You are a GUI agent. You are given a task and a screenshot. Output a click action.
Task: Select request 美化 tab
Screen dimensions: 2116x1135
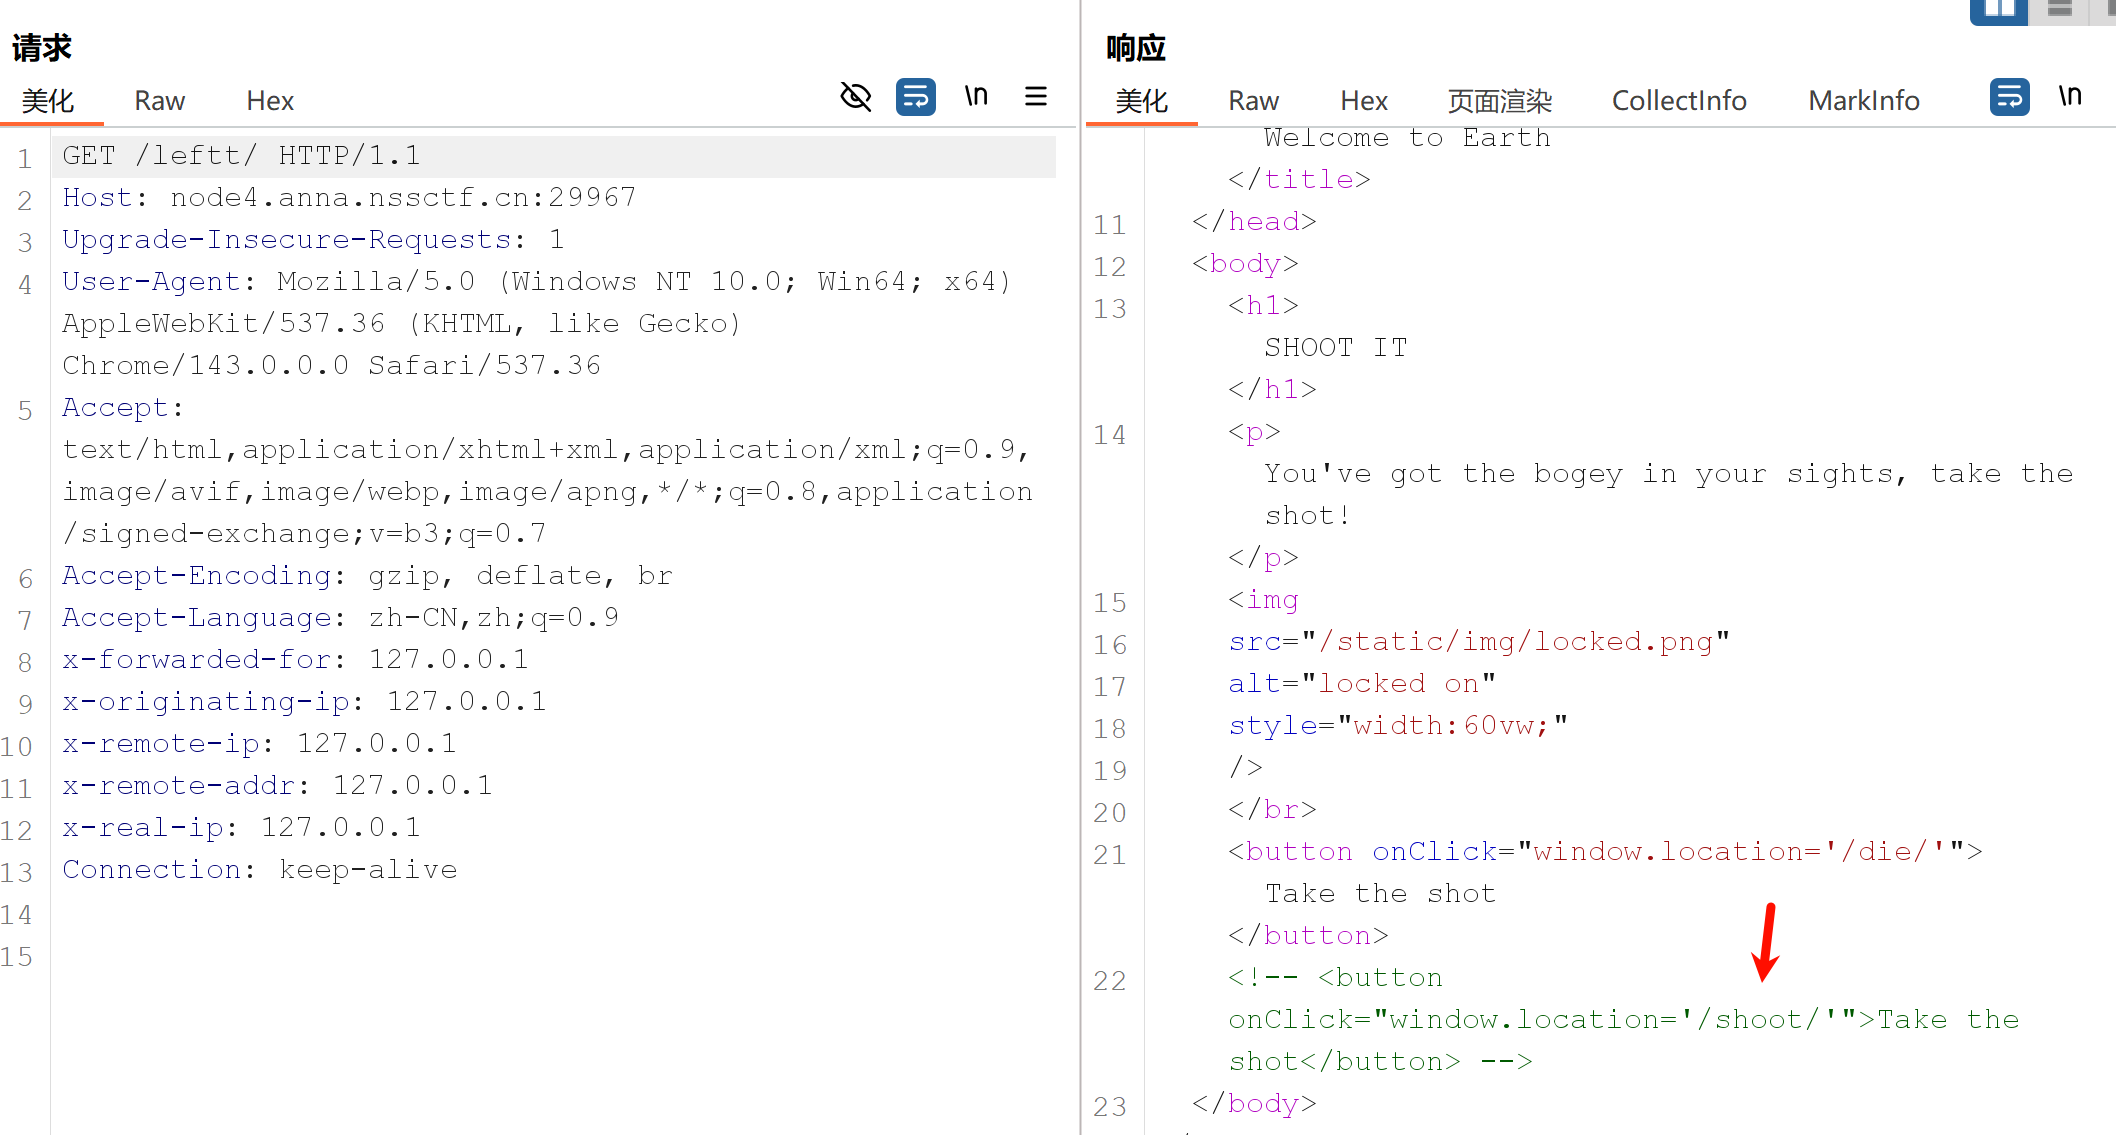[x=48, y=101]
